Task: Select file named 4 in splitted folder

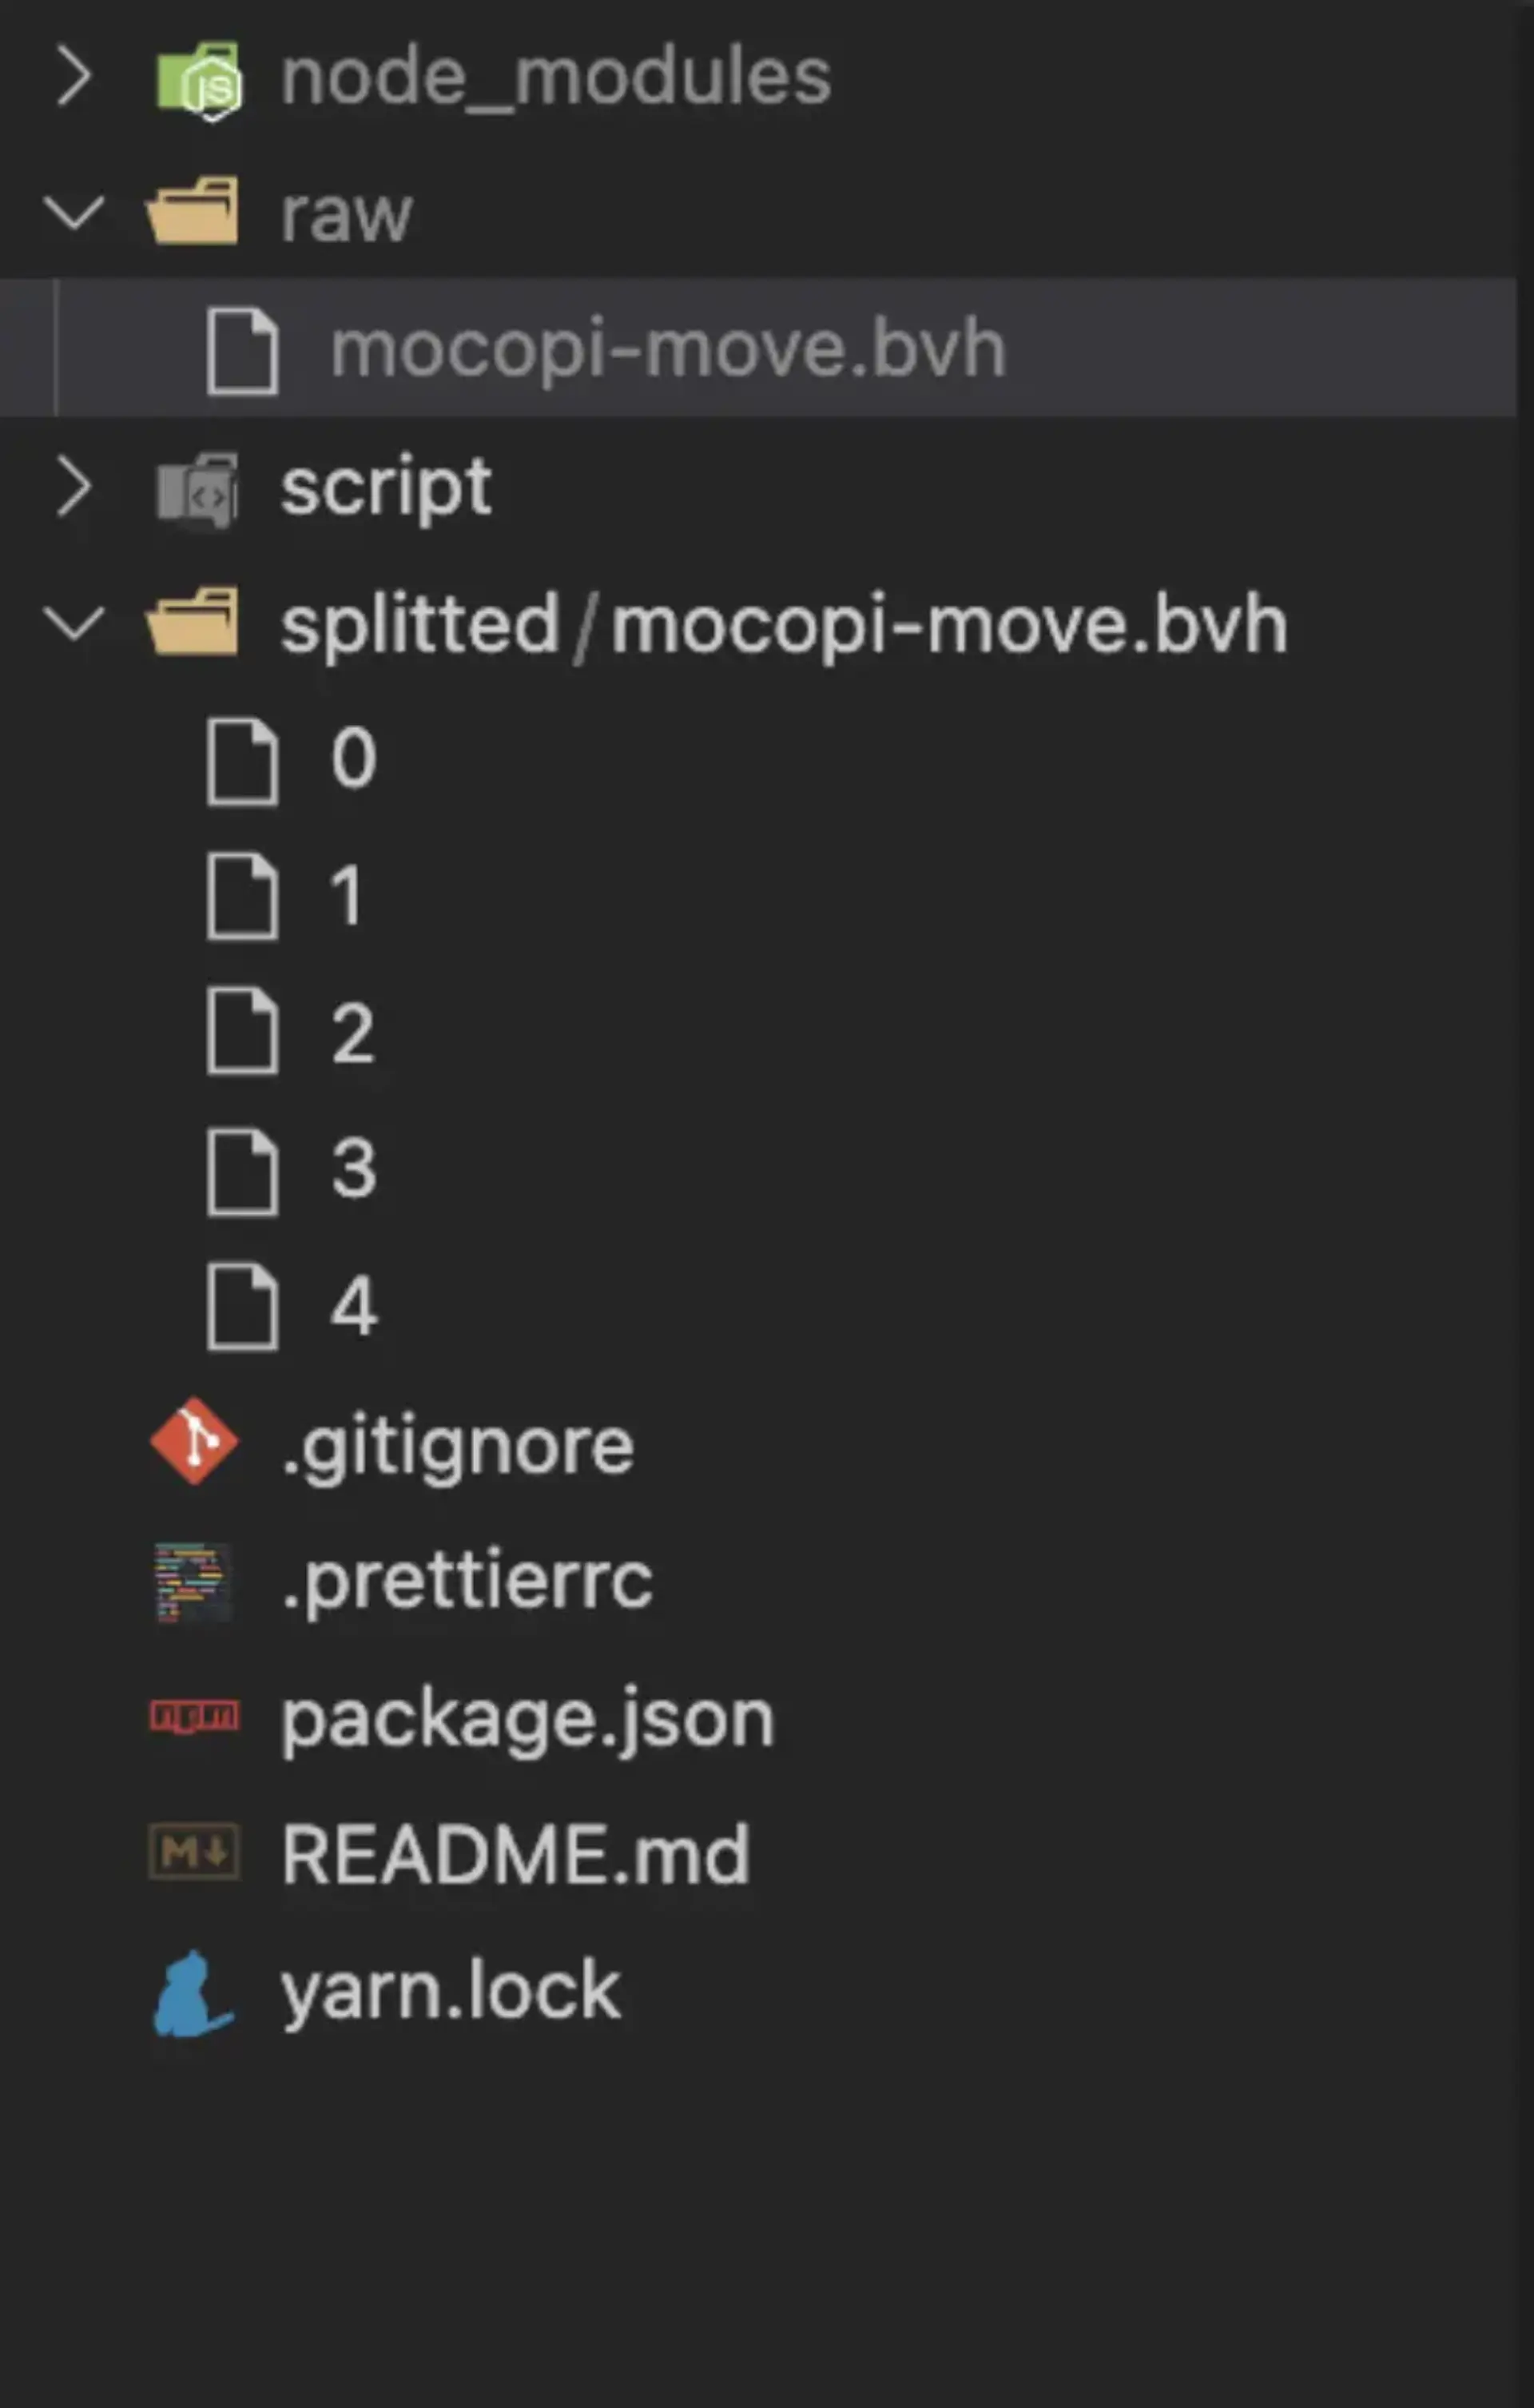Action: tap(354, 1306)
